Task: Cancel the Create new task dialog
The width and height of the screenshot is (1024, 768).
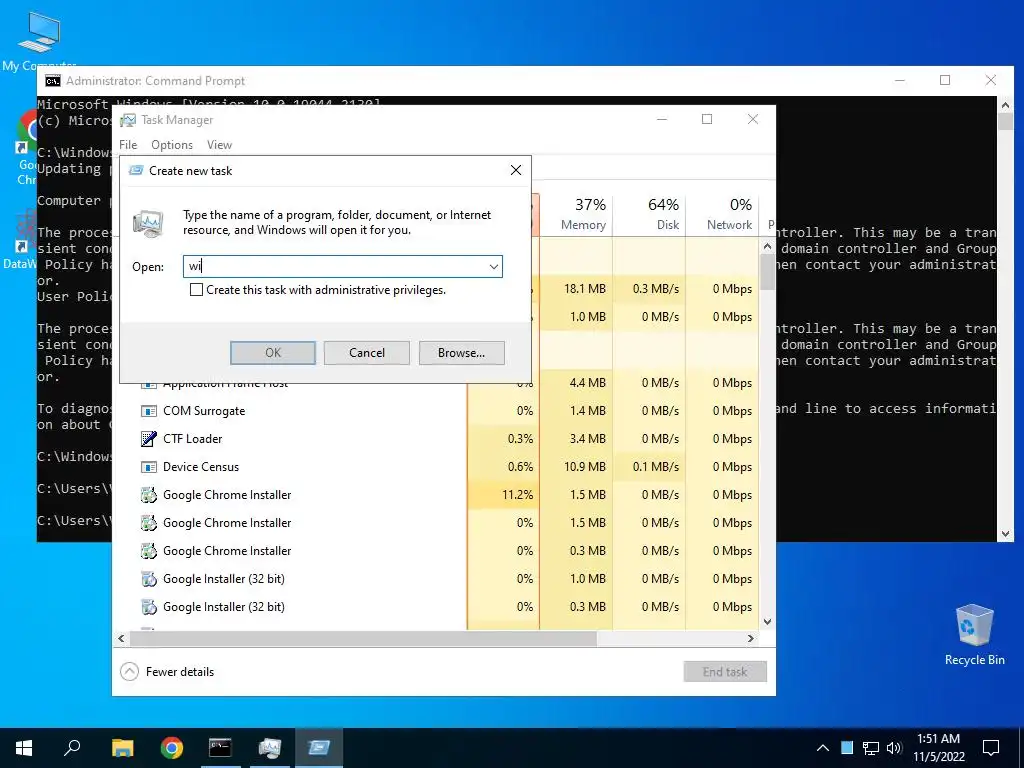Action: 367,353
